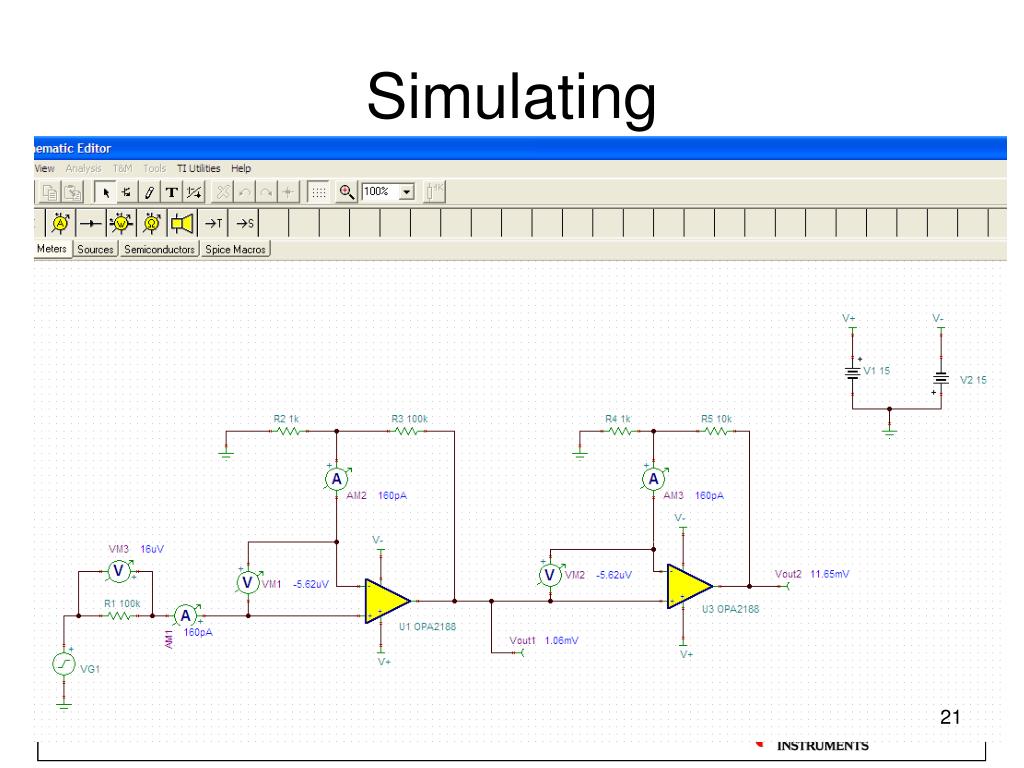Image resolution: width=1024 pixels, height=768 pixels.
Task: Click the →S meter icon
Action: point(244,223)
